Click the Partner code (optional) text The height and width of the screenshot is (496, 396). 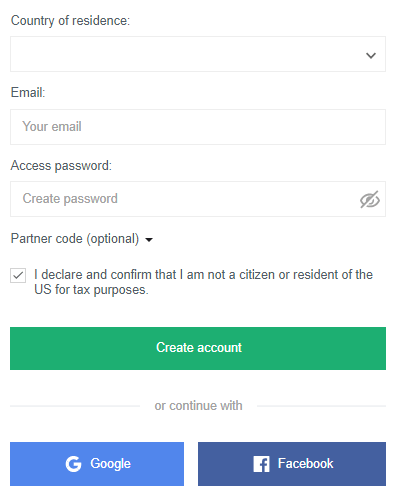point(75,239)
